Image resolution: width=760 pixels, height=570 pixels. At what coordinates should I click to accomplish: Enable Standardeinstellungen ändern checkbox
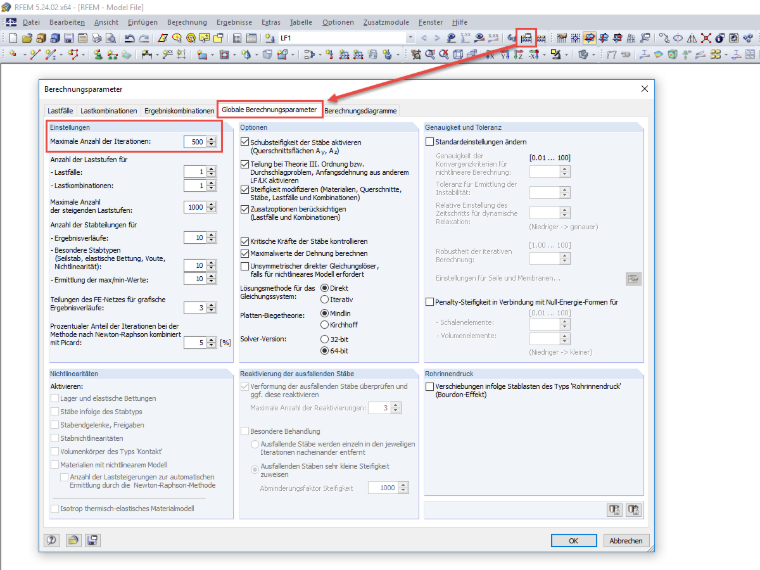429,142
